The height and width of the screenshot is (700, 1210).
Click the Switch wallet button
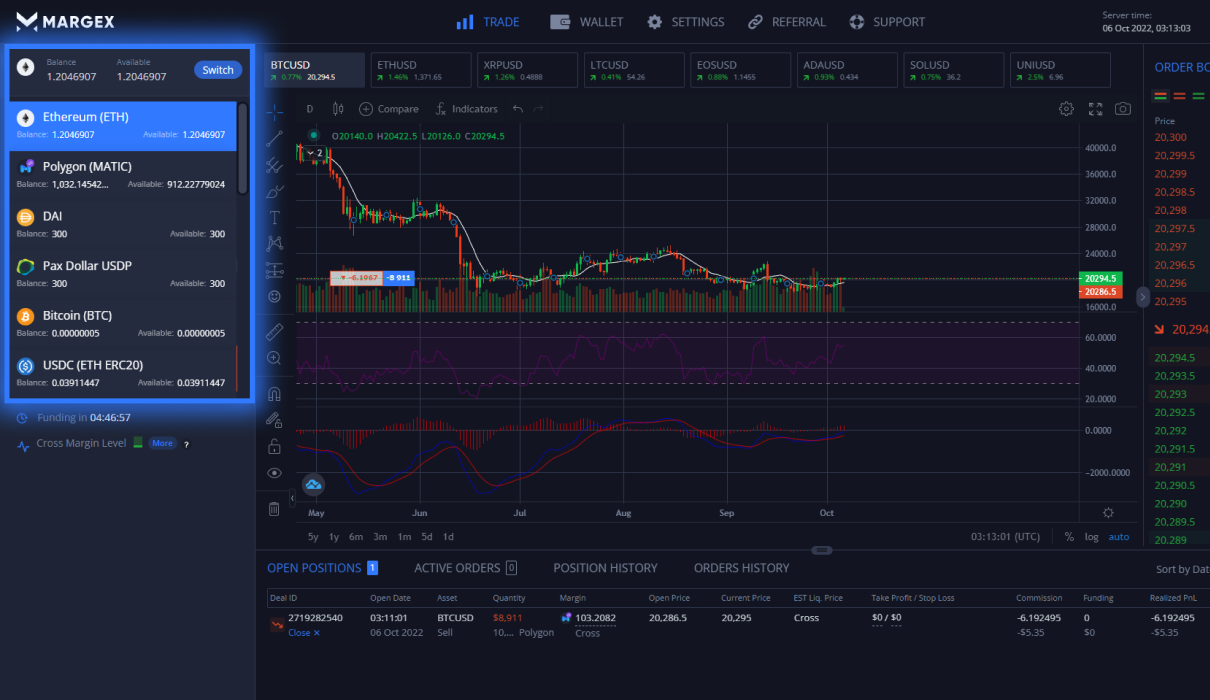218,70
